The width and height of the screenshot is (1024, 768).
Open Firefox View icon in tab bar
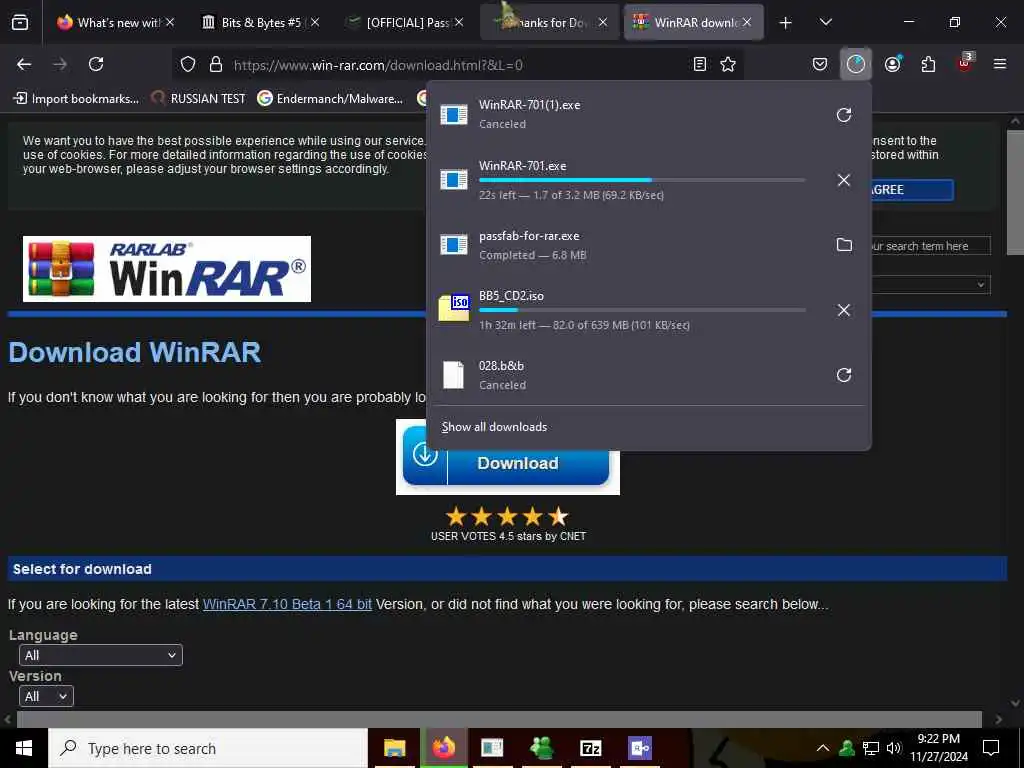[20, 22]
